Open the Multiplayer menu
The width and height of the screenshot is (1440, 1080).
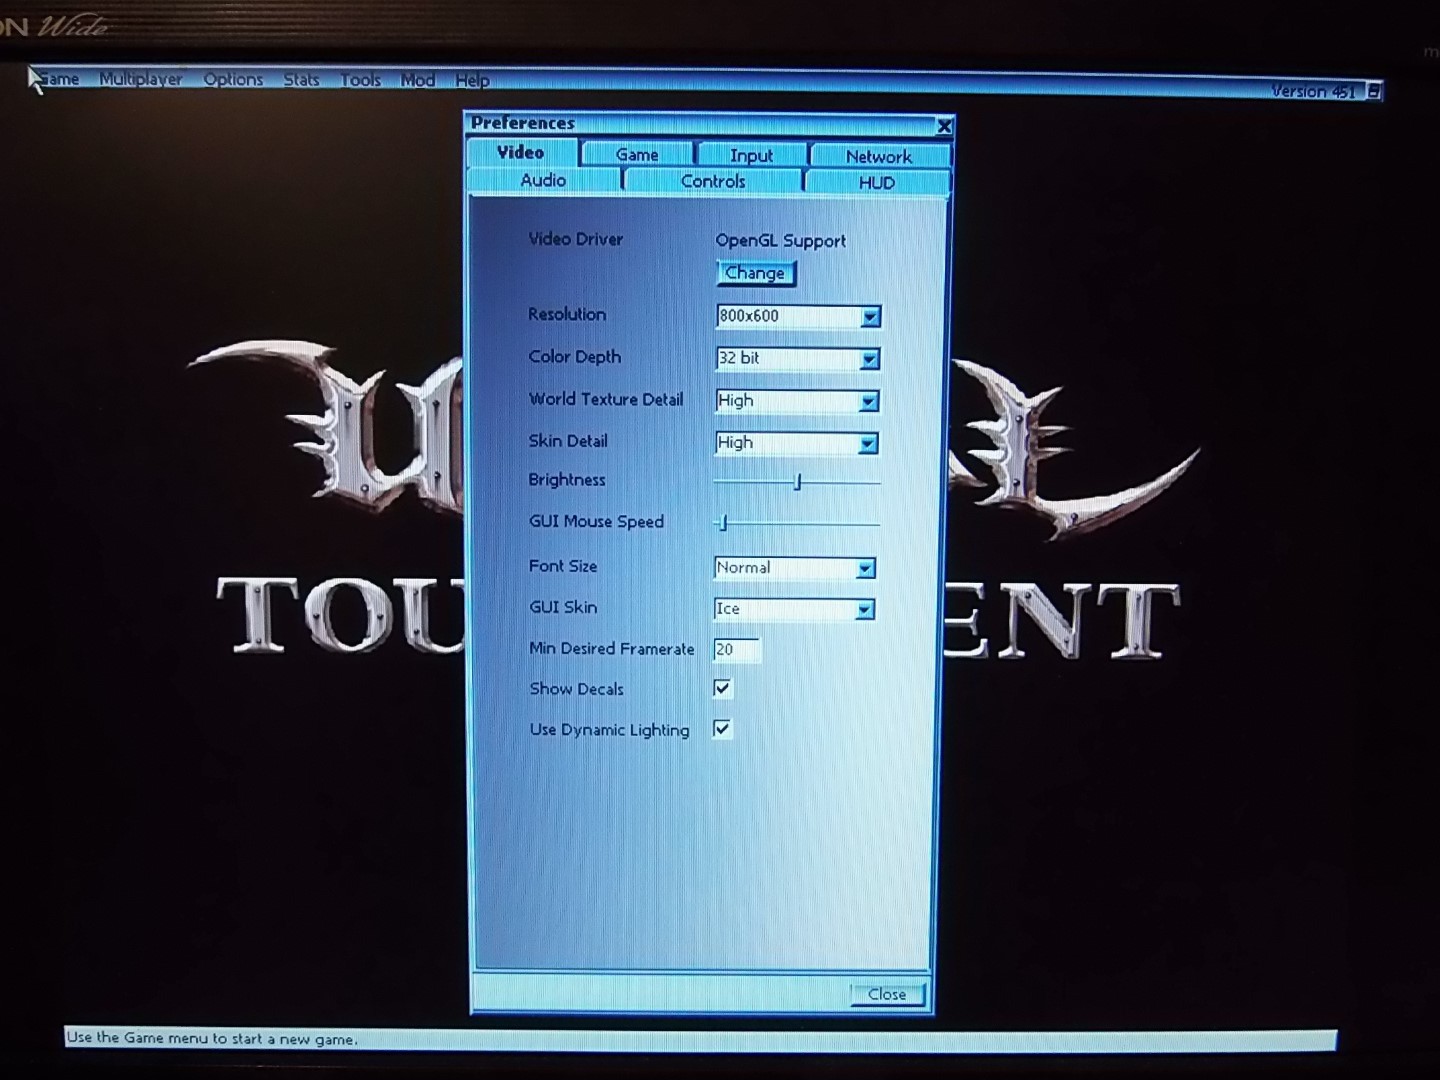coord(141,79)
